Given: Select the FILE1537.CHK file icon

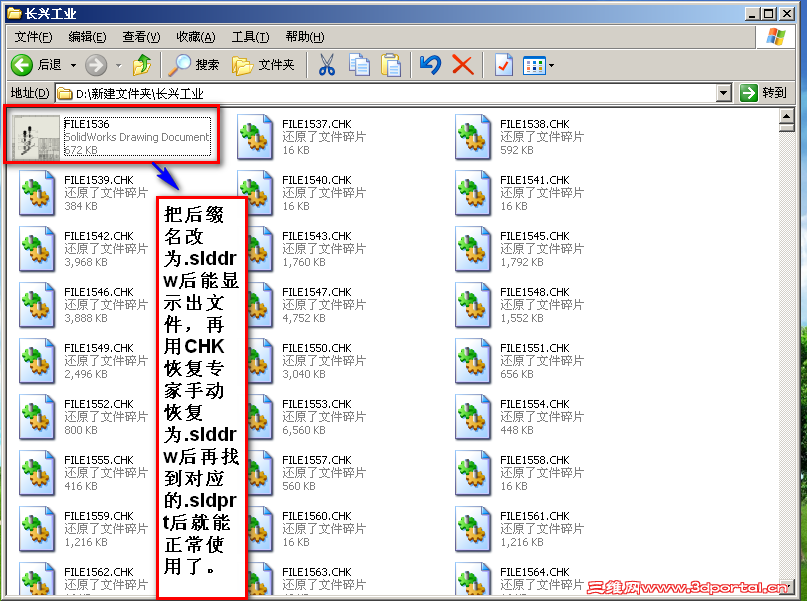Looking at the screenshot, I should pos(255,137).
